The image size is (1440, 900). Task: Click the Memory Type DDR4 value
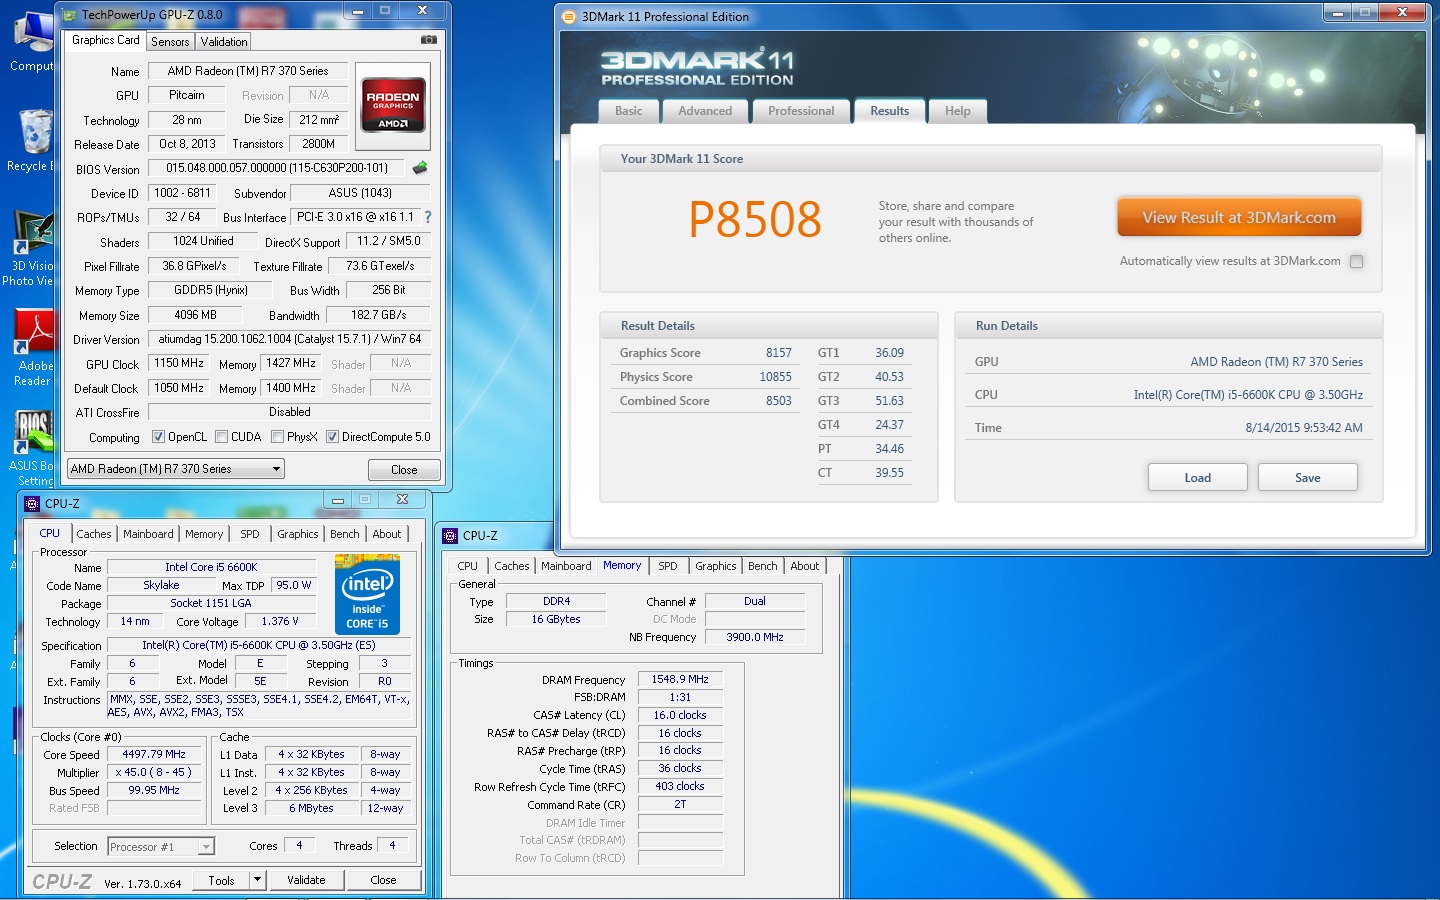coord(556,601)
